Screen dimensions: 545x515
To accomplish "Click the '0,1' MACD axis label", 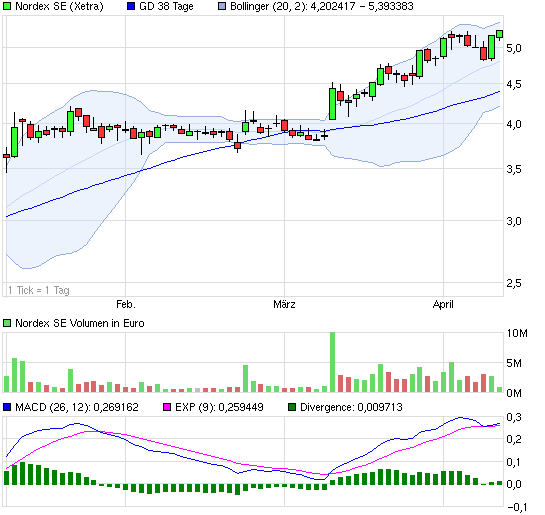I will 514,462.
